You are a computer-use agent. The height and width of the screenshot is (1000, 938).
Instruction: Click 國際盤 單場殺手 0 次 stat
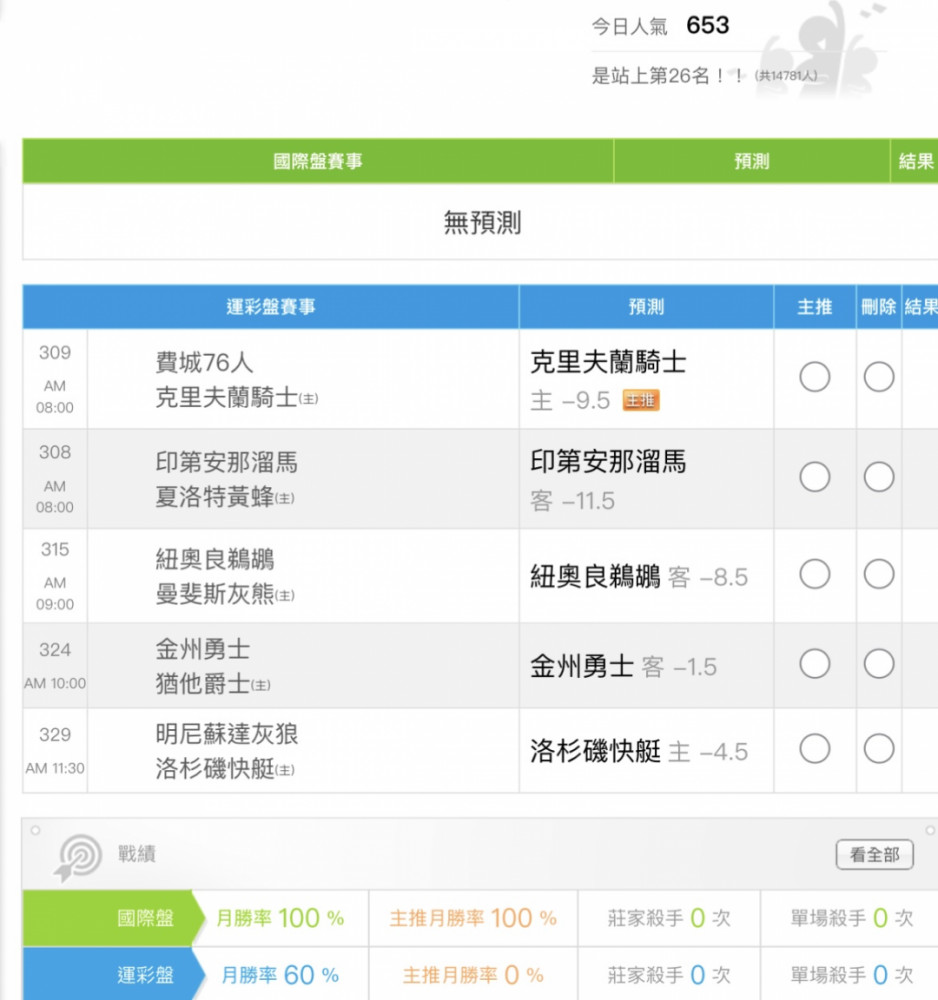tap(851, 918)
